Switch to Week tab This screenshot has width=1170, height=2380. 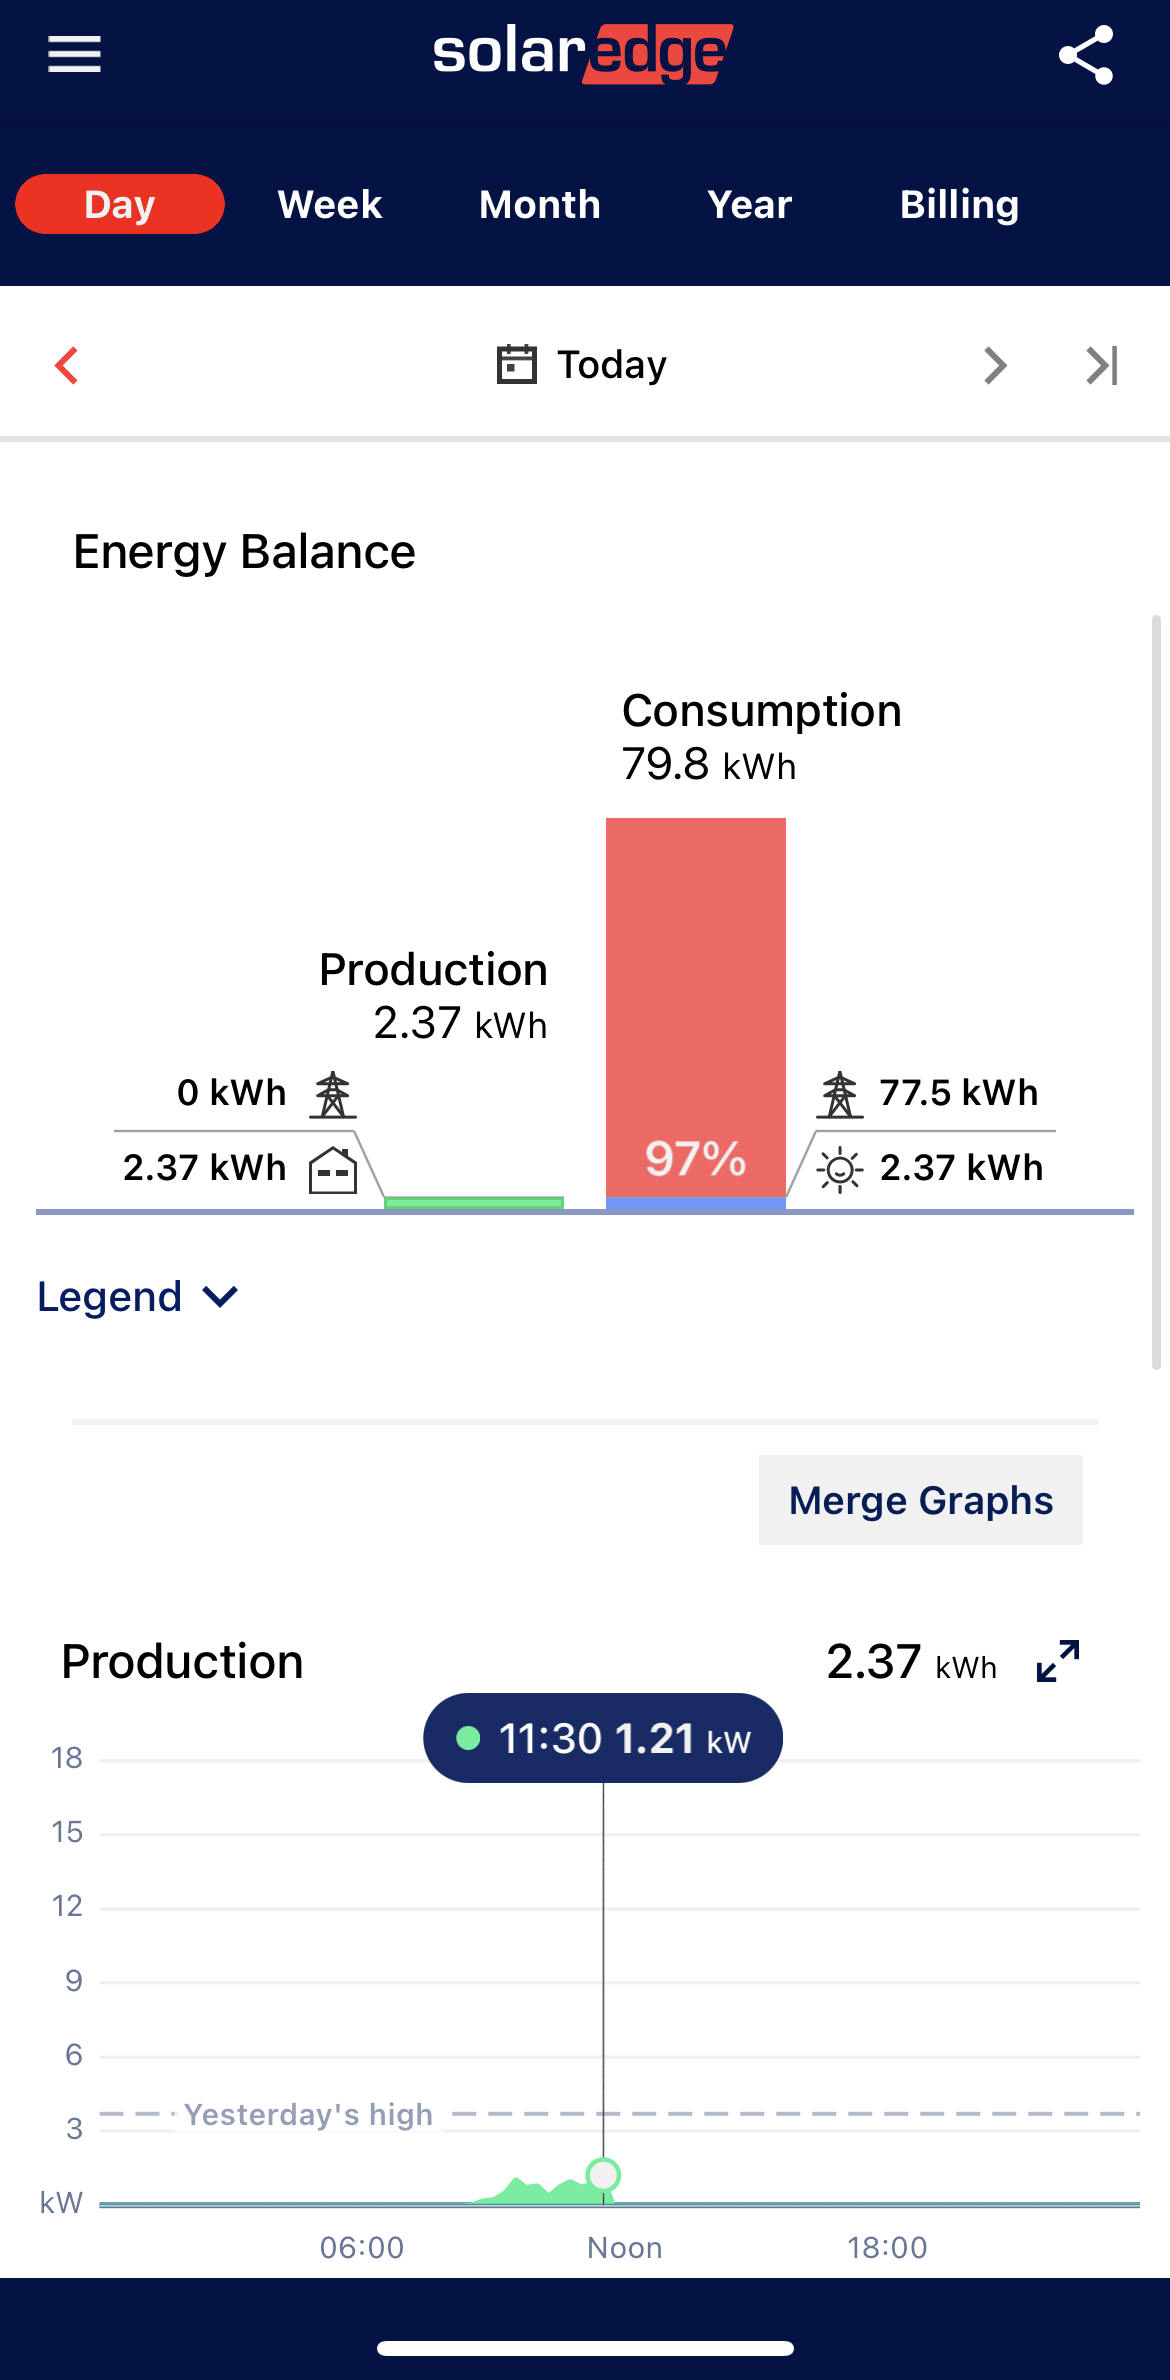point(330,205)
